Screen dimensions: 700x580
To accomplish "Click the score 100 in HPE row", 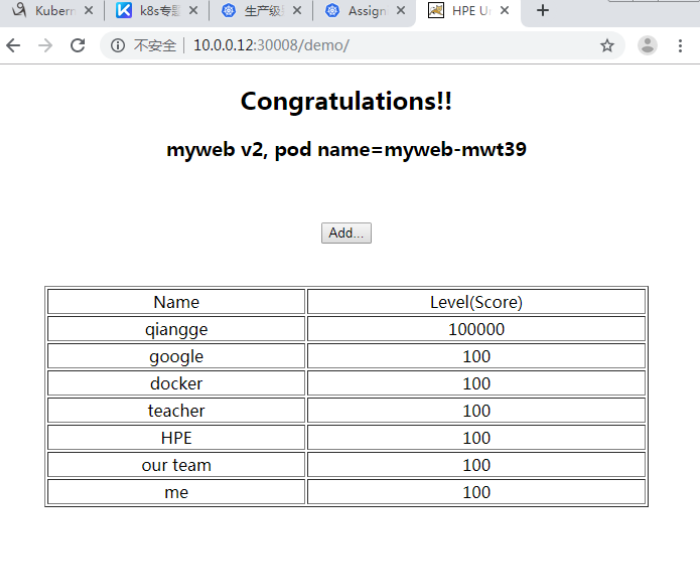I will pos(476,438).
